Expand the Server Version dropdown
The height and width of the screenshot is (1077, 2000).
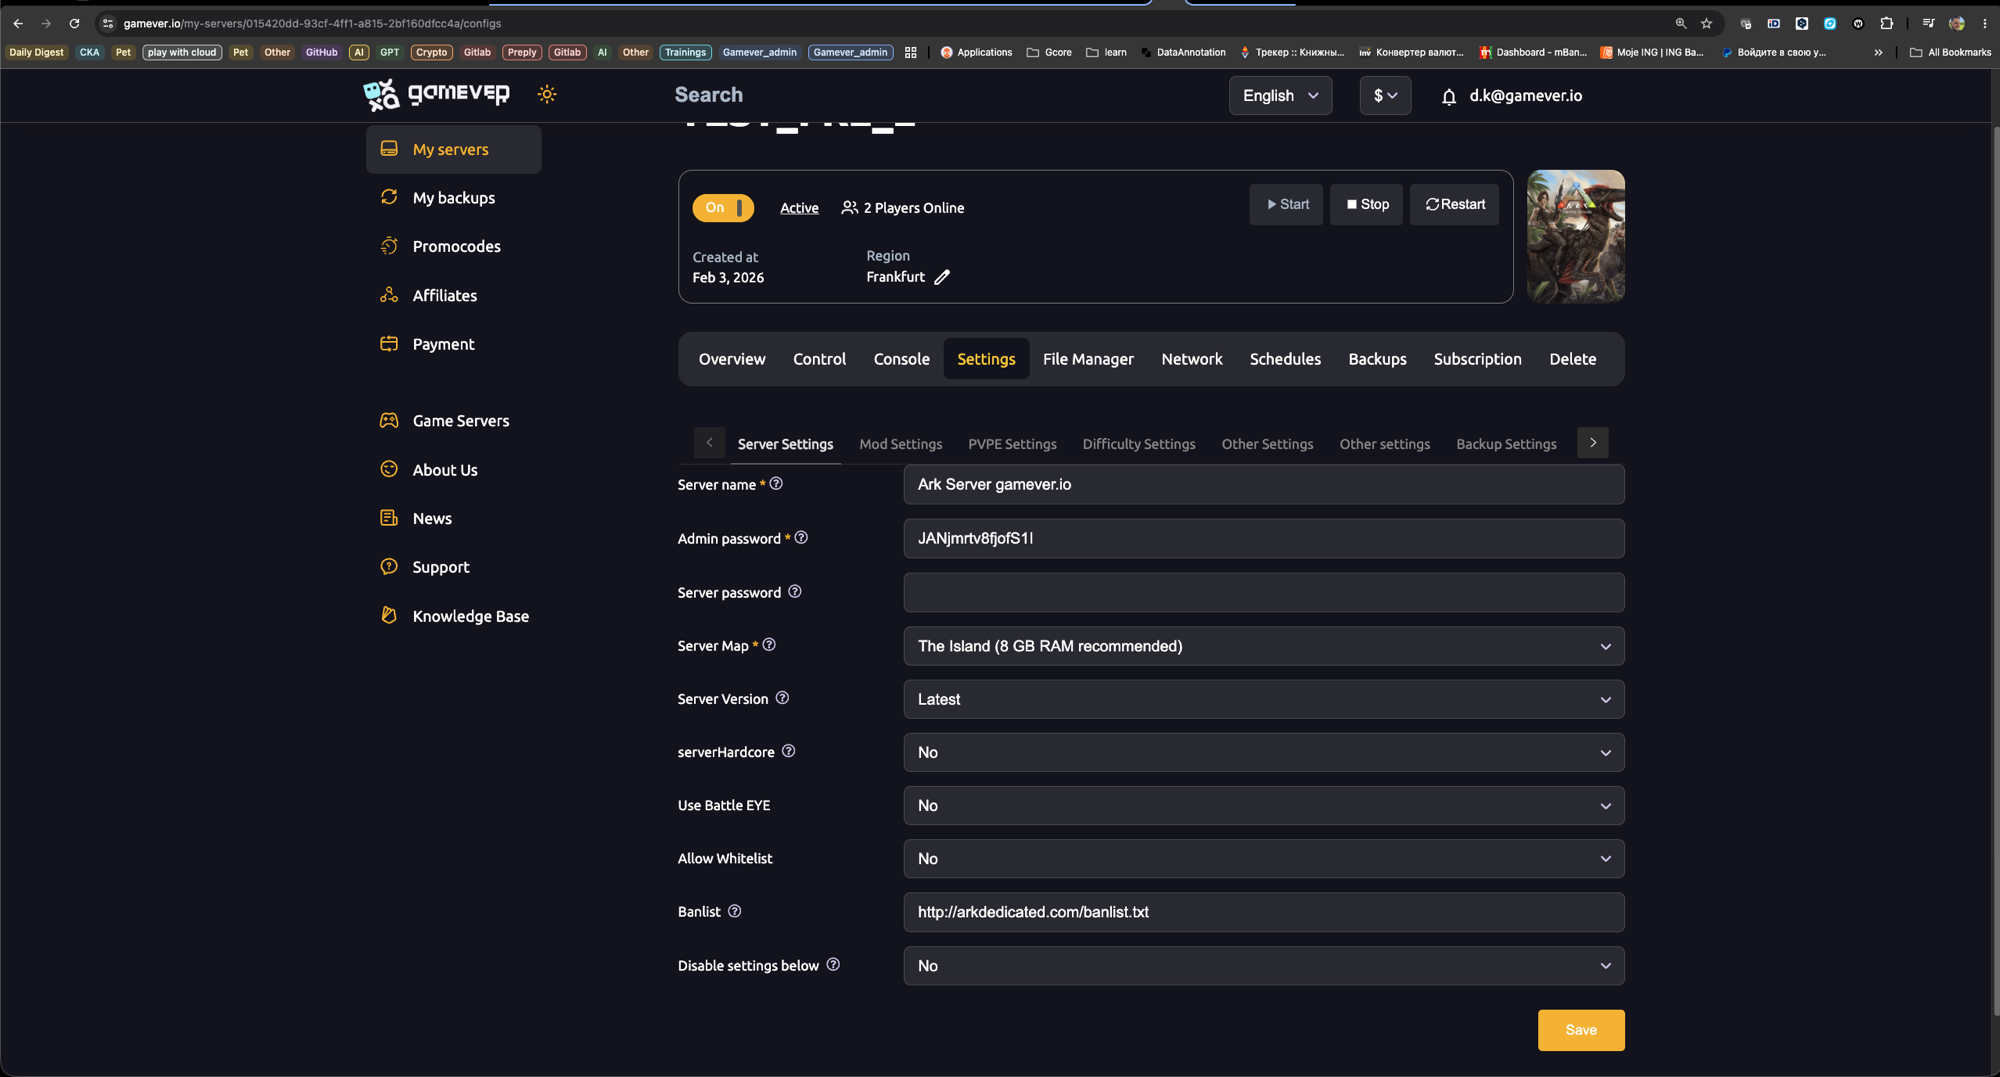point(1264,699)
